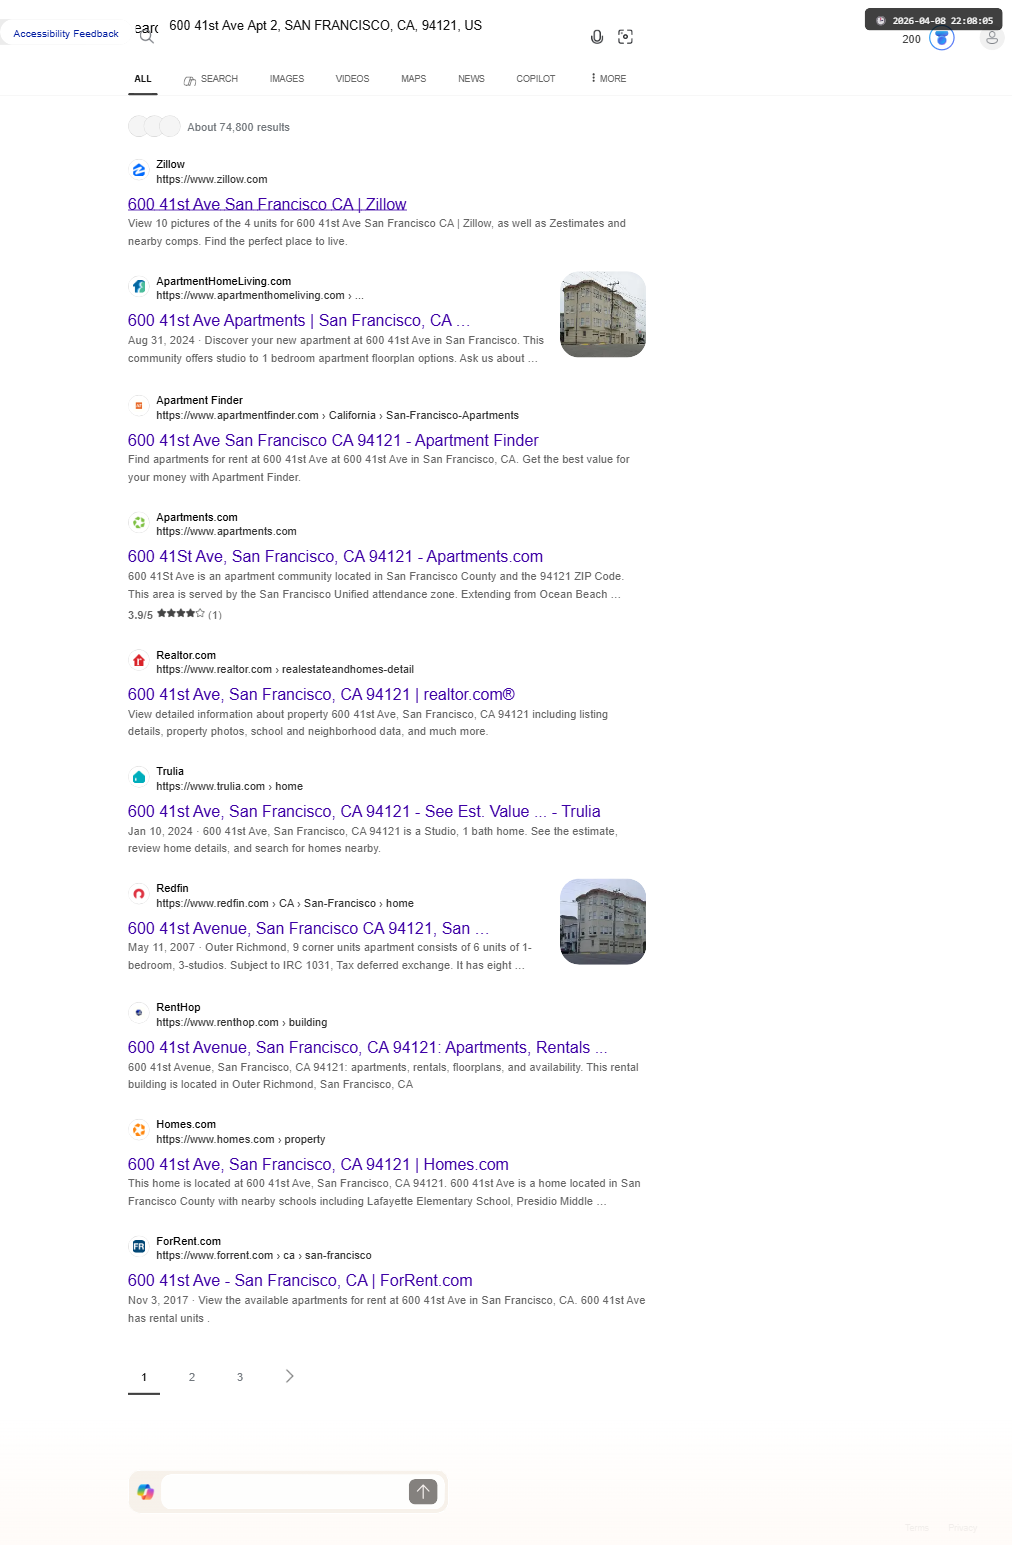Open the Apartments.com result title
The image size is (1012, 1545).
(x=335, y=557)
